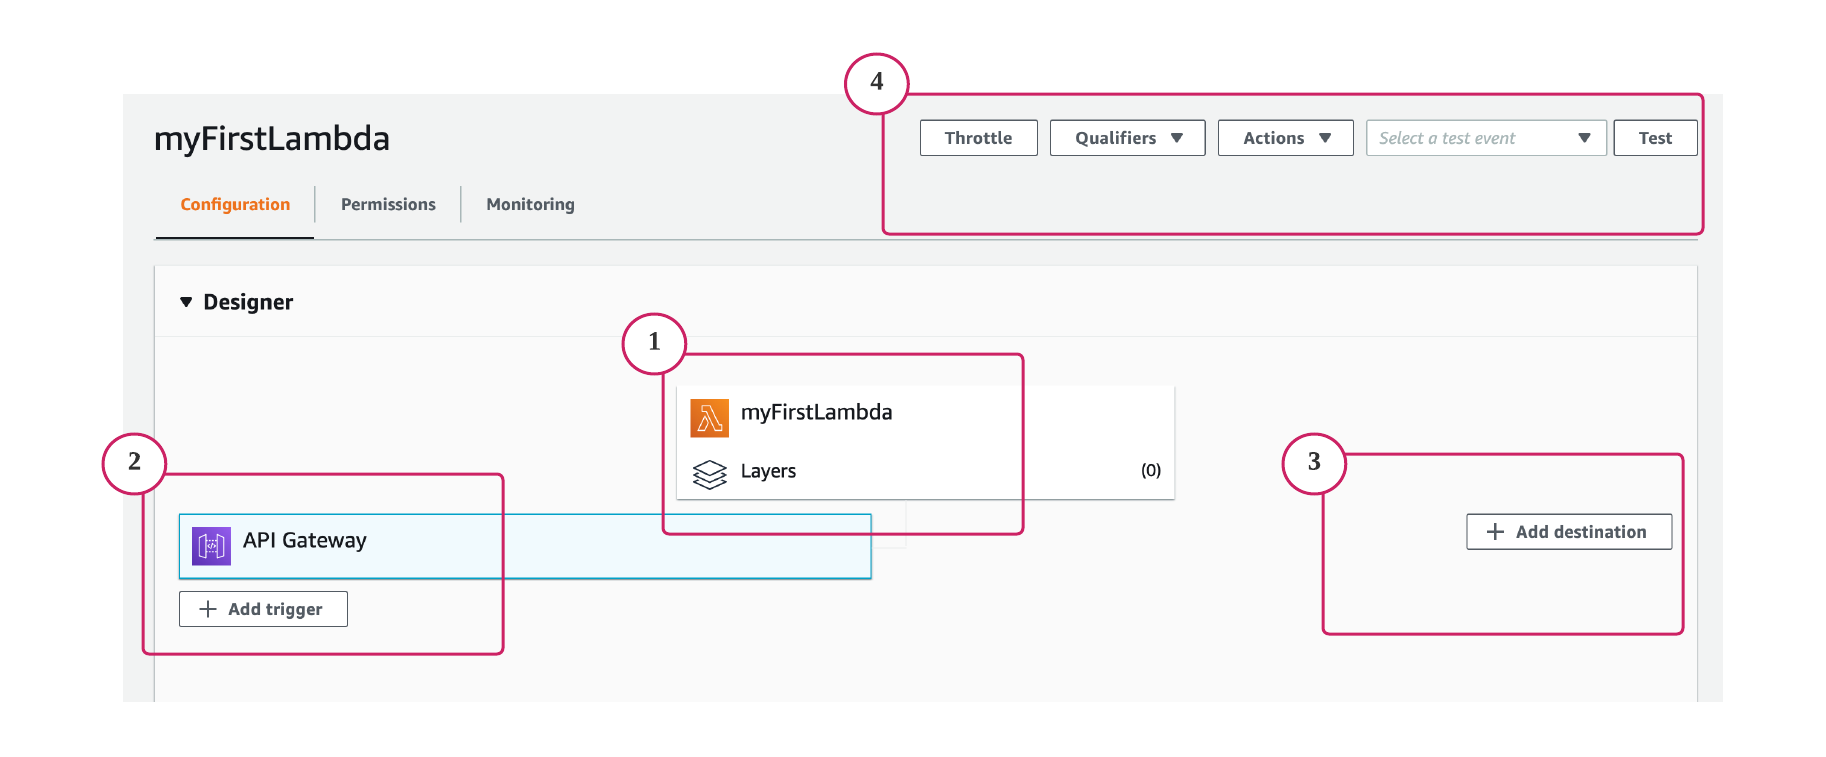
Task: Click the purple API Gateway icon
Action: pos(211,546)
